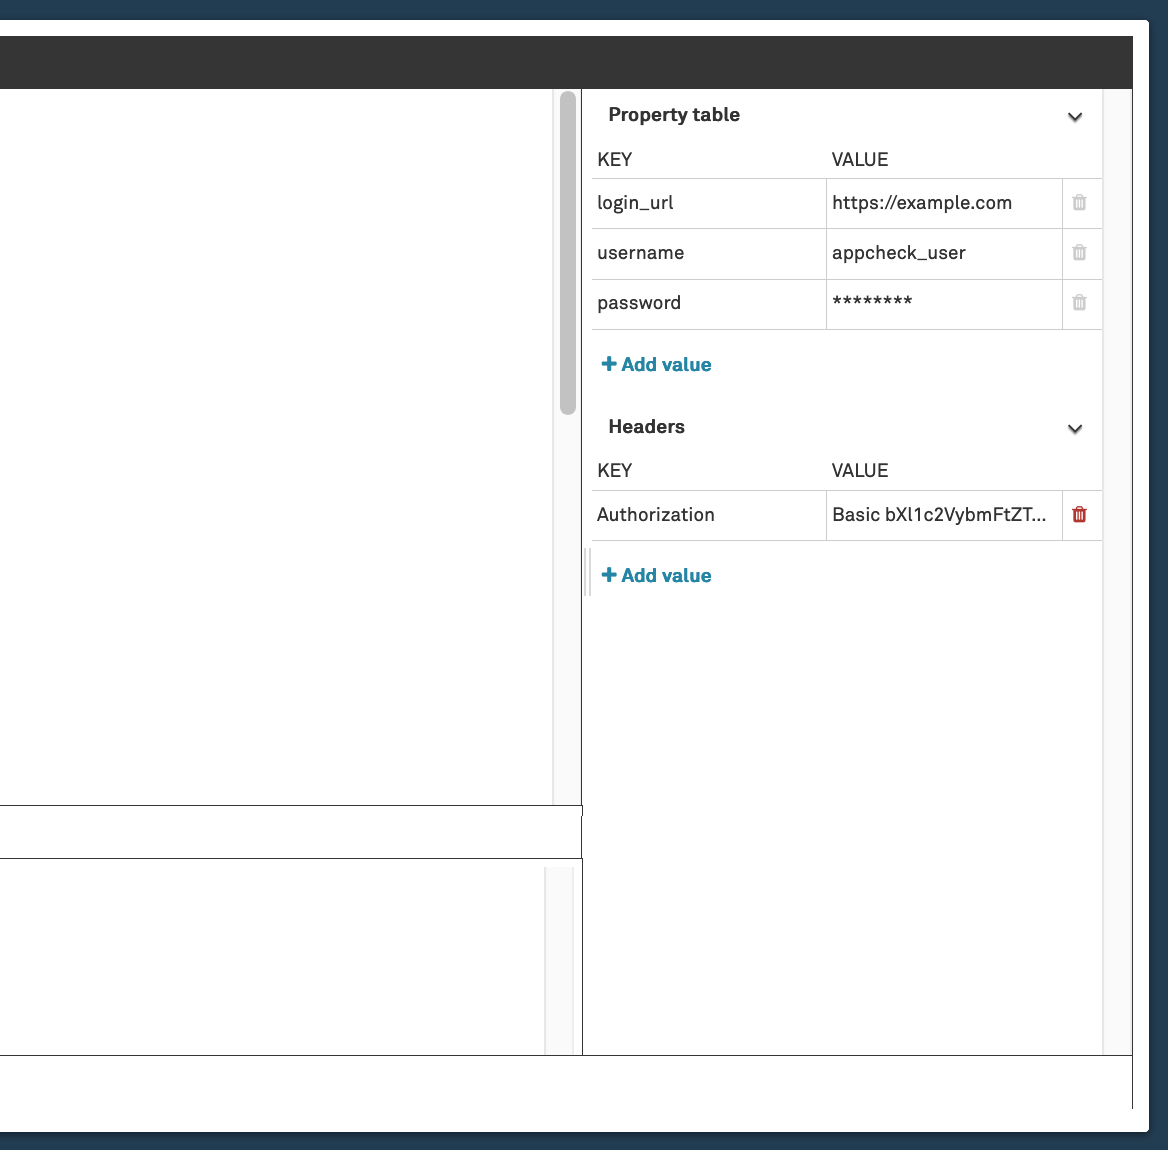Delete the Authorization header with red trash

pyautogui.click(x=1079, y=515)
